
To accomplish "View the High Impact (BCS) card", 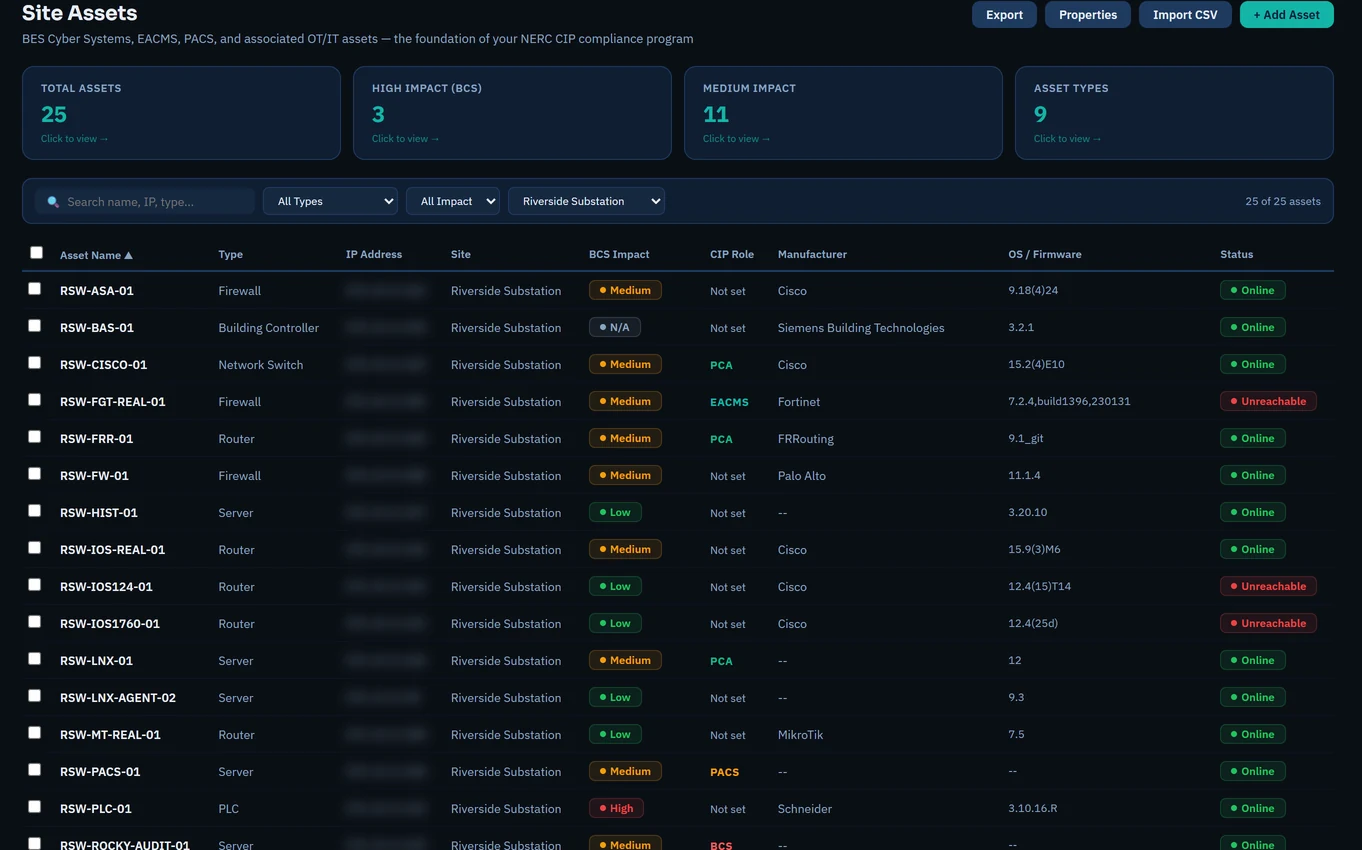I will click(x=512, y=113).
